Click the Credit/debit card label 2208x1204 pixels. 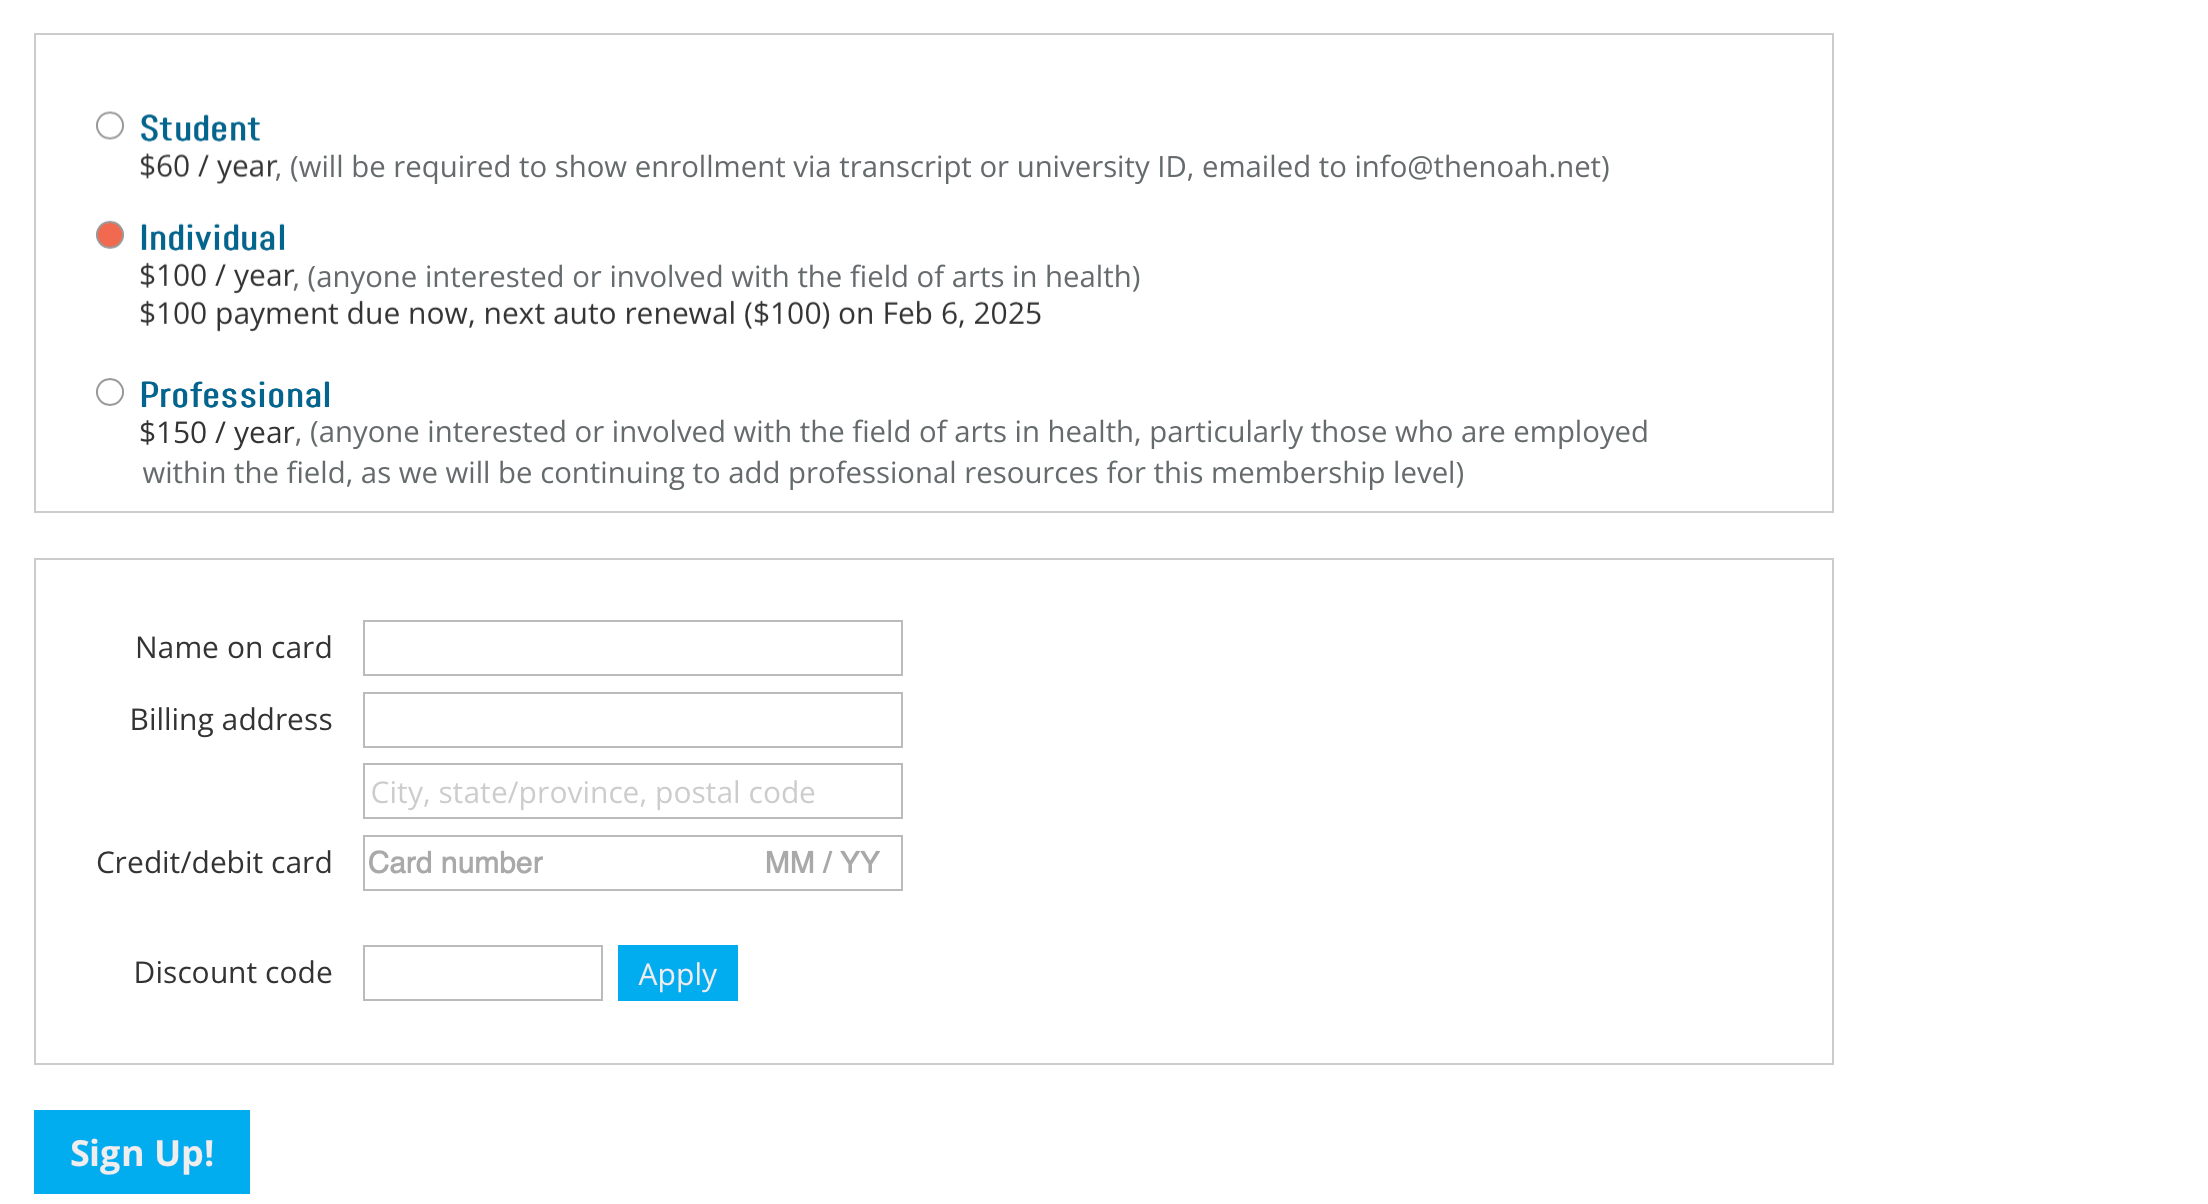tap(214, 863)
